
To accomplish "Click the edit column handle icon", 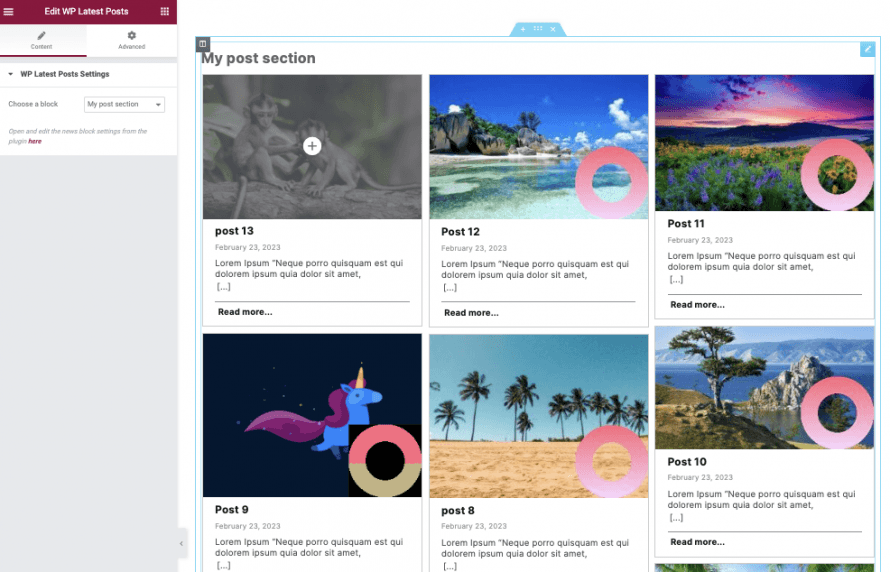I will tap(203, 44).
